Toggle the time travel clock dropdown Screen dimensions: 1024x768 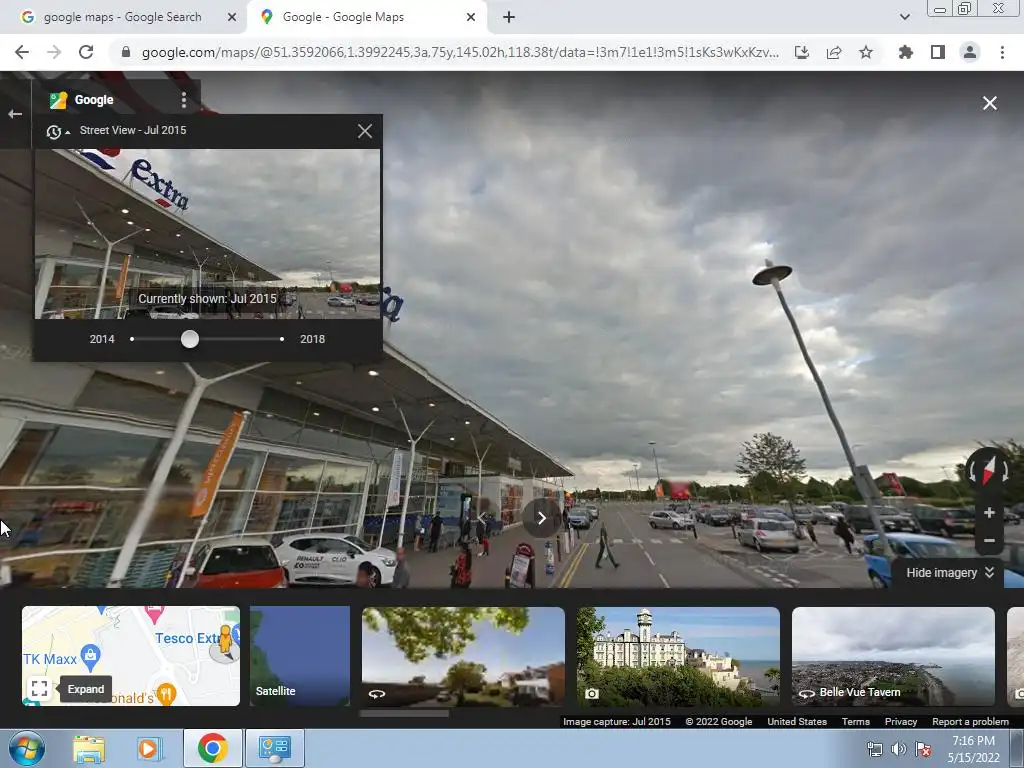pos(57,132)
